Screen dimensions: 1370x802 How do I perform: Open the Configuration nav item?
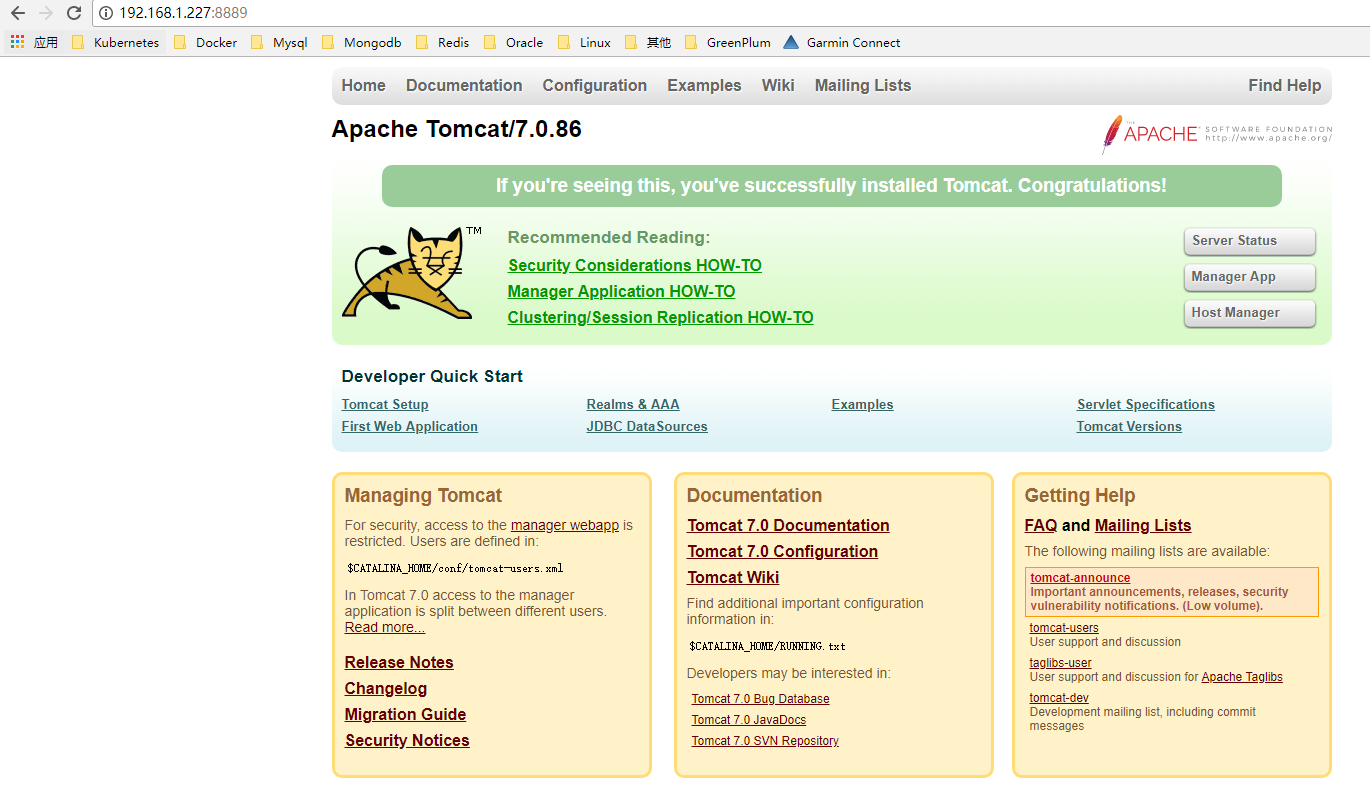coord(595,86)
